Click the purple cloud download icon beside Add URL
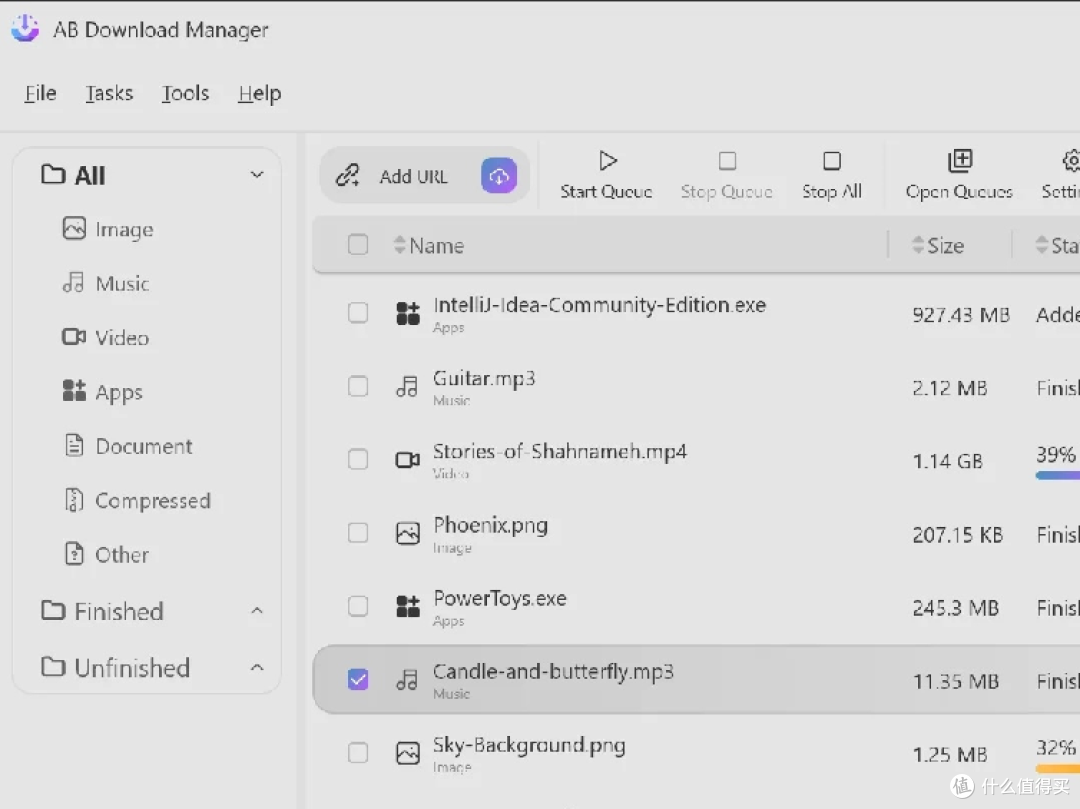Viewport: 1080px width, 809px height. (499, 176)
